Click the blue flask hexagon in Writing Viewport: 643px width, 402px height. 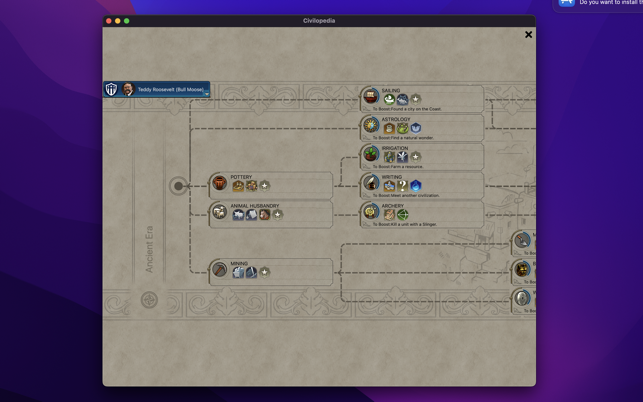415,186
